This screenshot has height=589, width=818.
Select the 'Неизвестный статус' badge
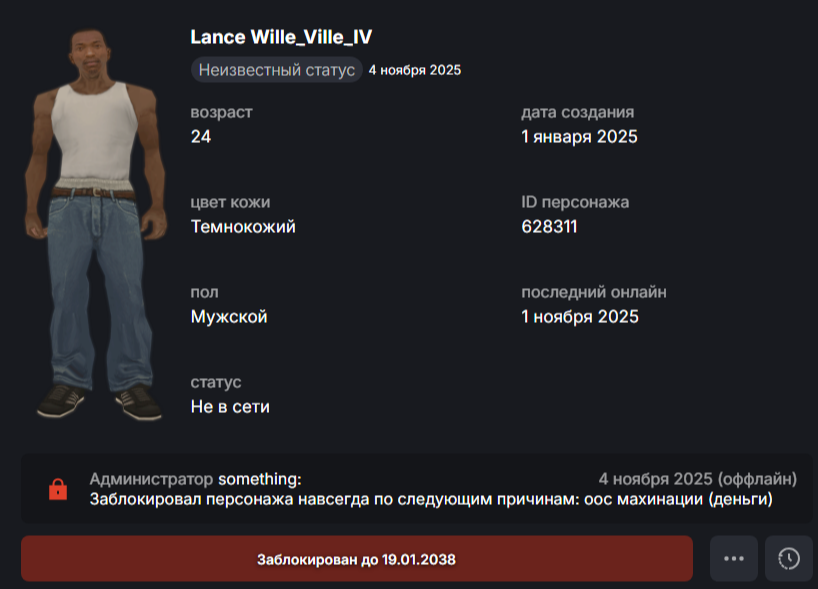276,70
